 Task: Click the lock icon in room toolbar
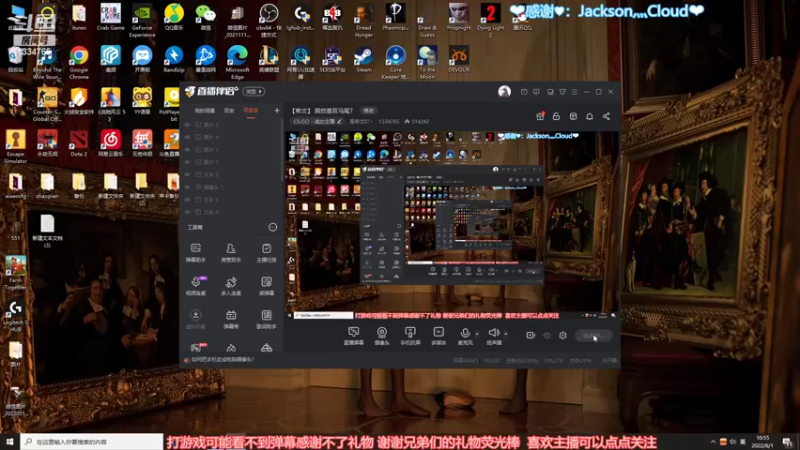point(556,116)
